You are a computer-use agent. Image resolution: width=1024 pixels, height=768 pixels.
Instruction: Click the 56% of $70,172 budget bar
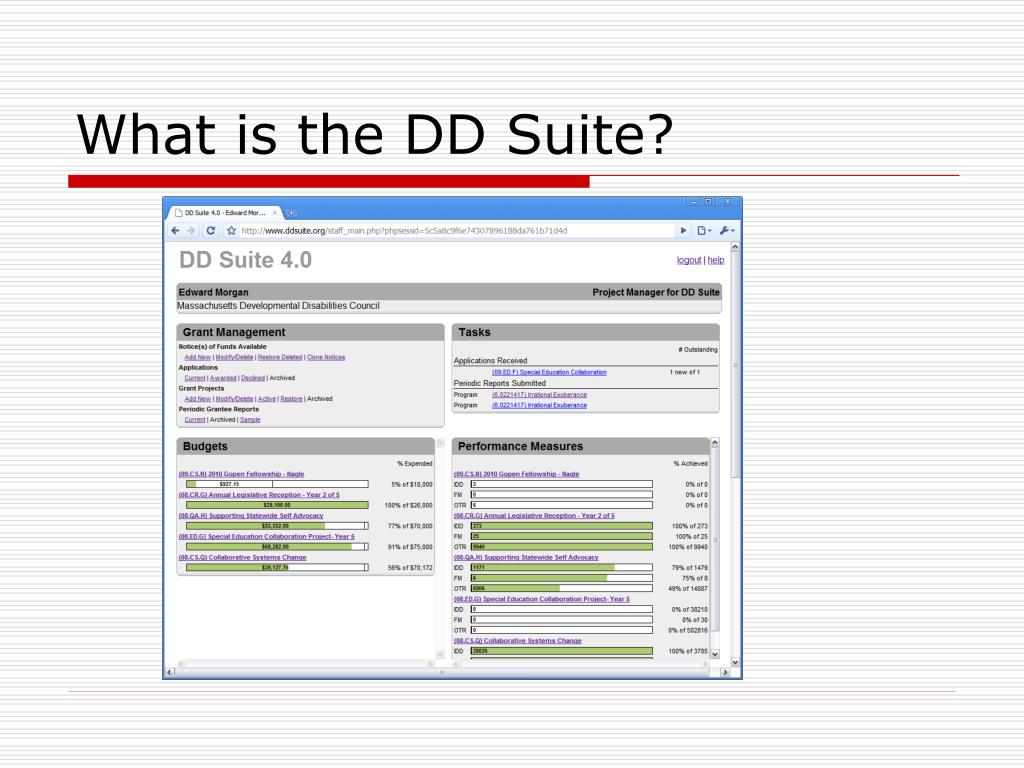277,568
